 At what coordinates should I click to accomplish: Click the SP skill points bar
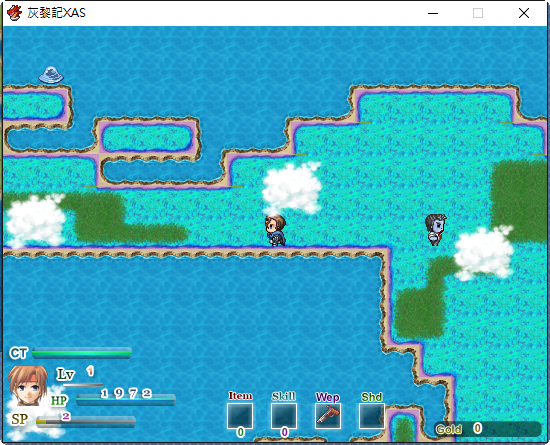pyautogui.click(x=86, y=422)
